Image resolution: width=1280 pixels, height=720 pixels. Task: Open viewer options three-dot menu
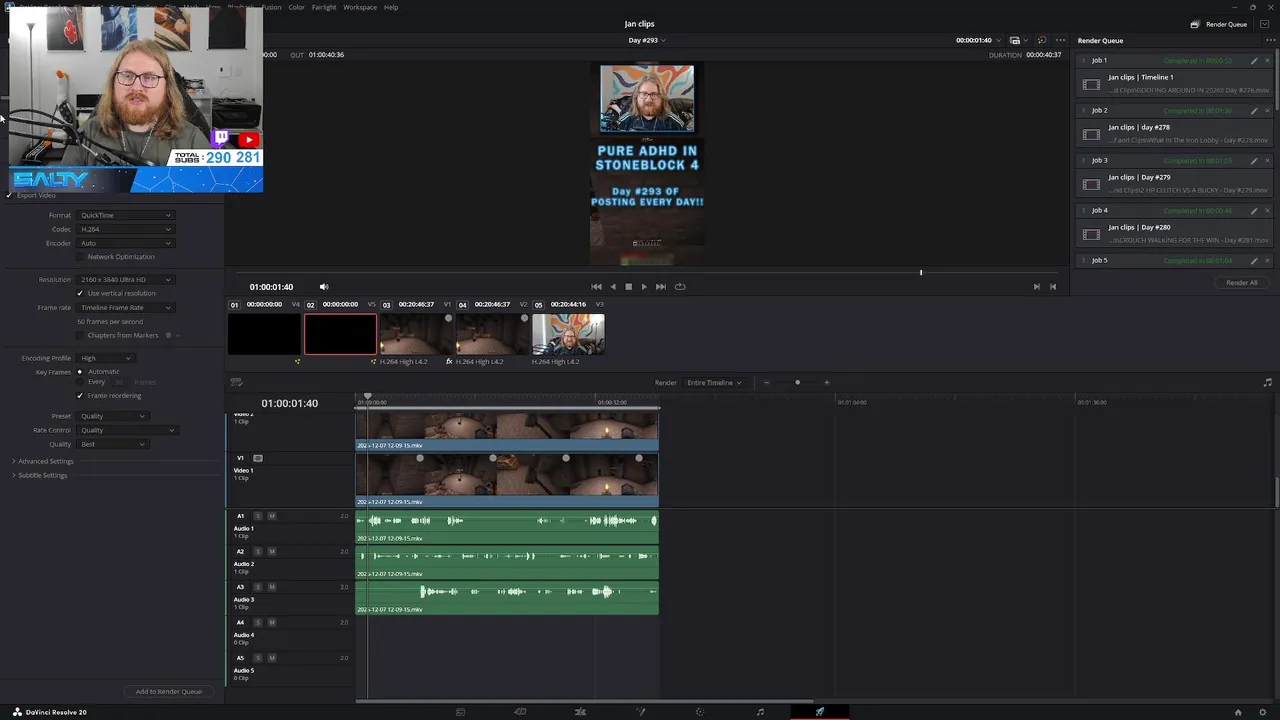click(1060, 40)
